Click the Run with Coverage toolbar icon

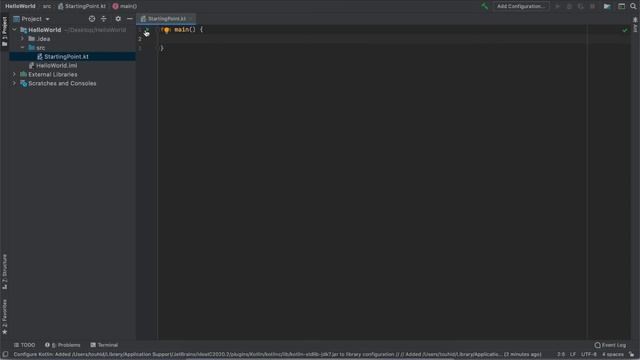point(581,6)
